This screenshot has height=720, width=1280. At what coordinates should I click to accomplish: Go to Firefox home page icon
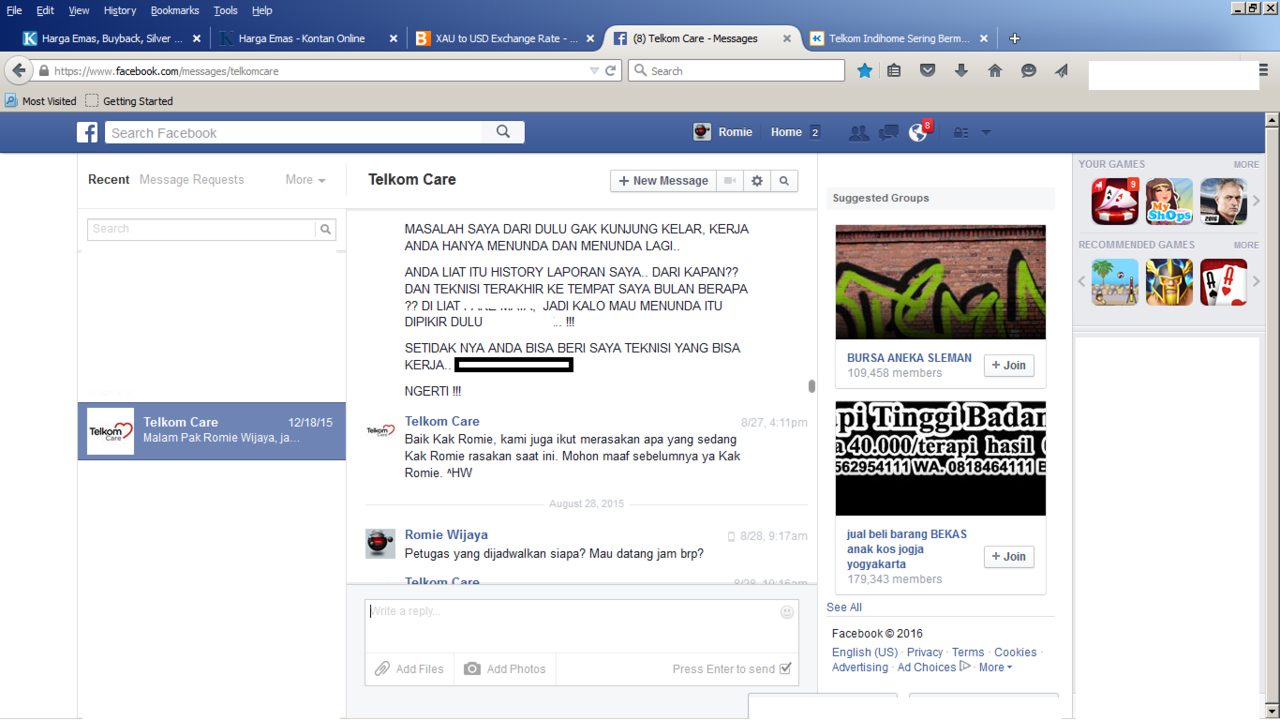click(995, 71)
